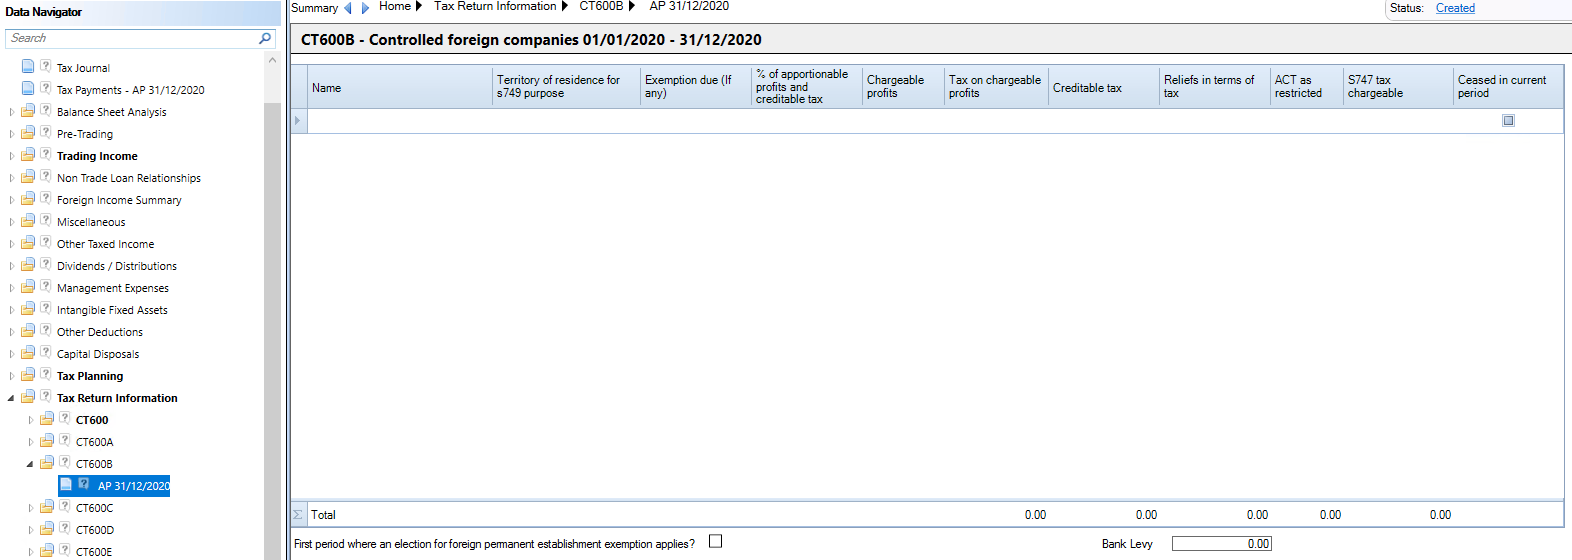This screenshot has height=560, width=1572.
Task: Click the folder icon beside Miscellaneous
Action: tap(28, 221)
